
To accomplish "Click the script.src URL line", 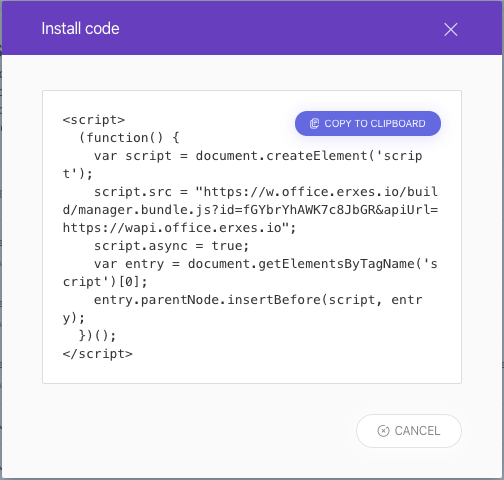I will [x=266, y=192].
